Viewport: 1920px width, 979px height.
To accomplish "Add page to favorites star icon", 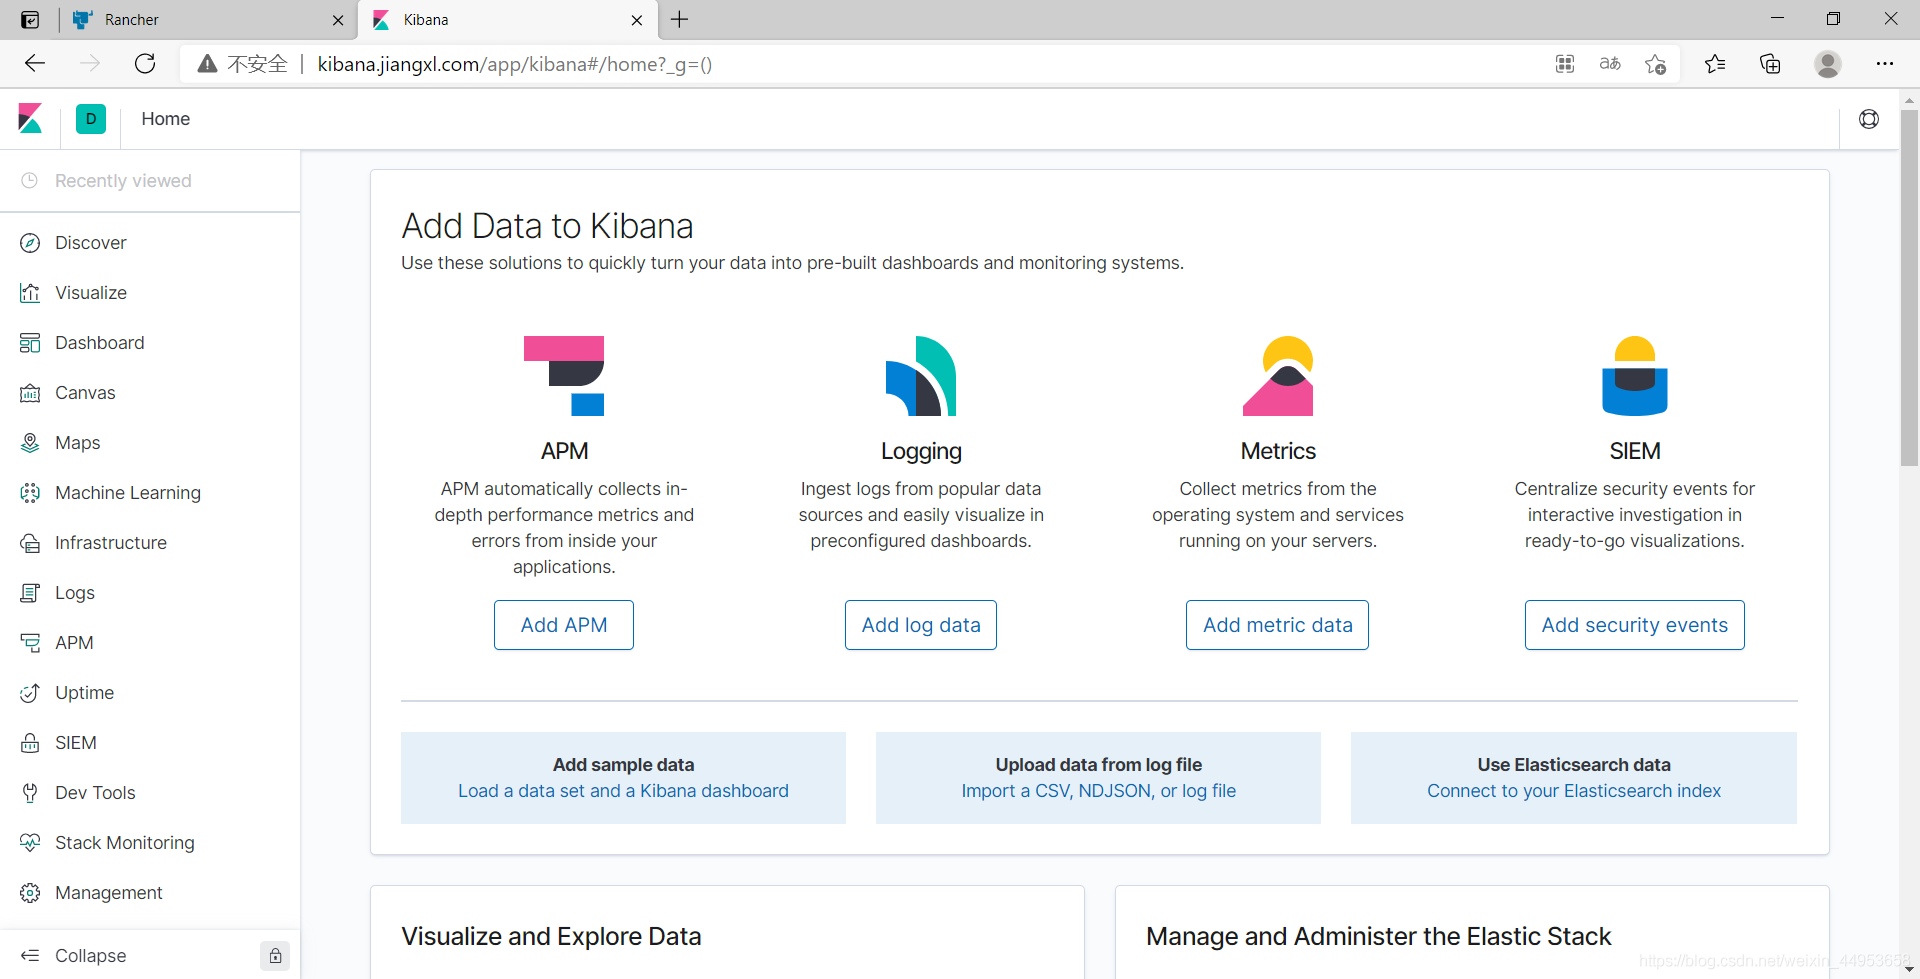I will [x=1655, y=64].
